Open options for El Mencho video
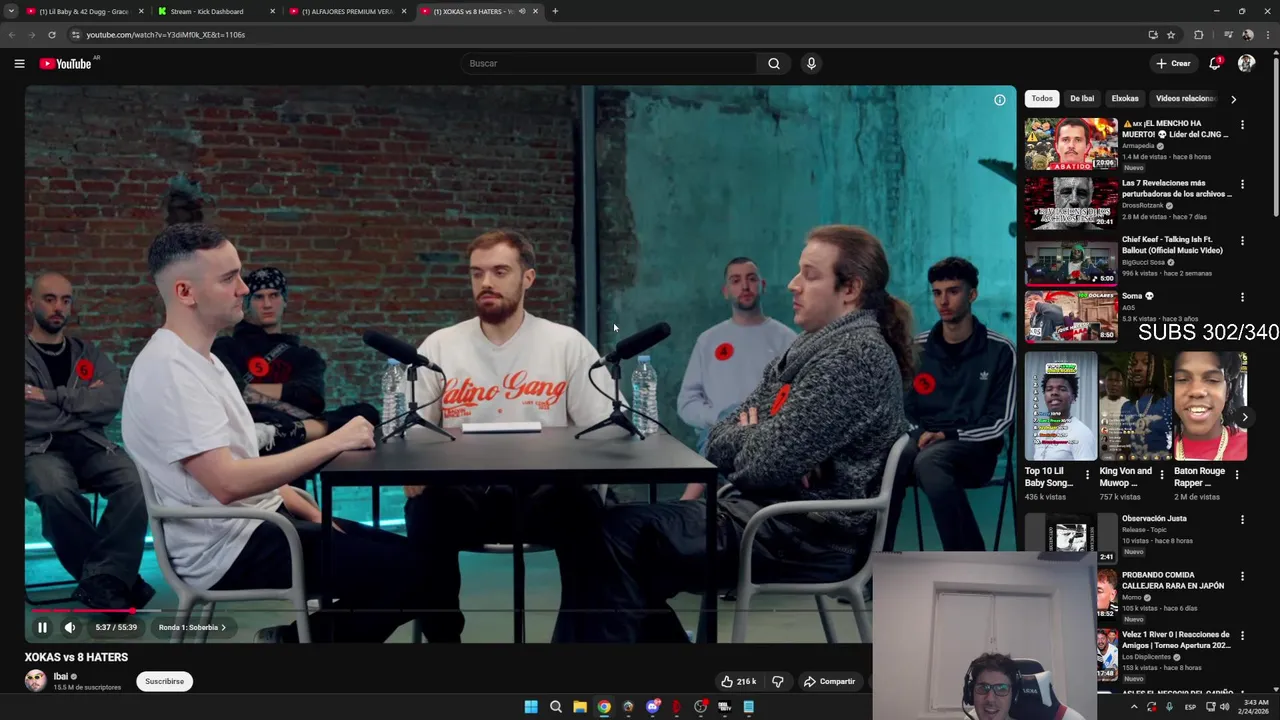Viewport: 1280px width, 720px height. point(1242,125)
